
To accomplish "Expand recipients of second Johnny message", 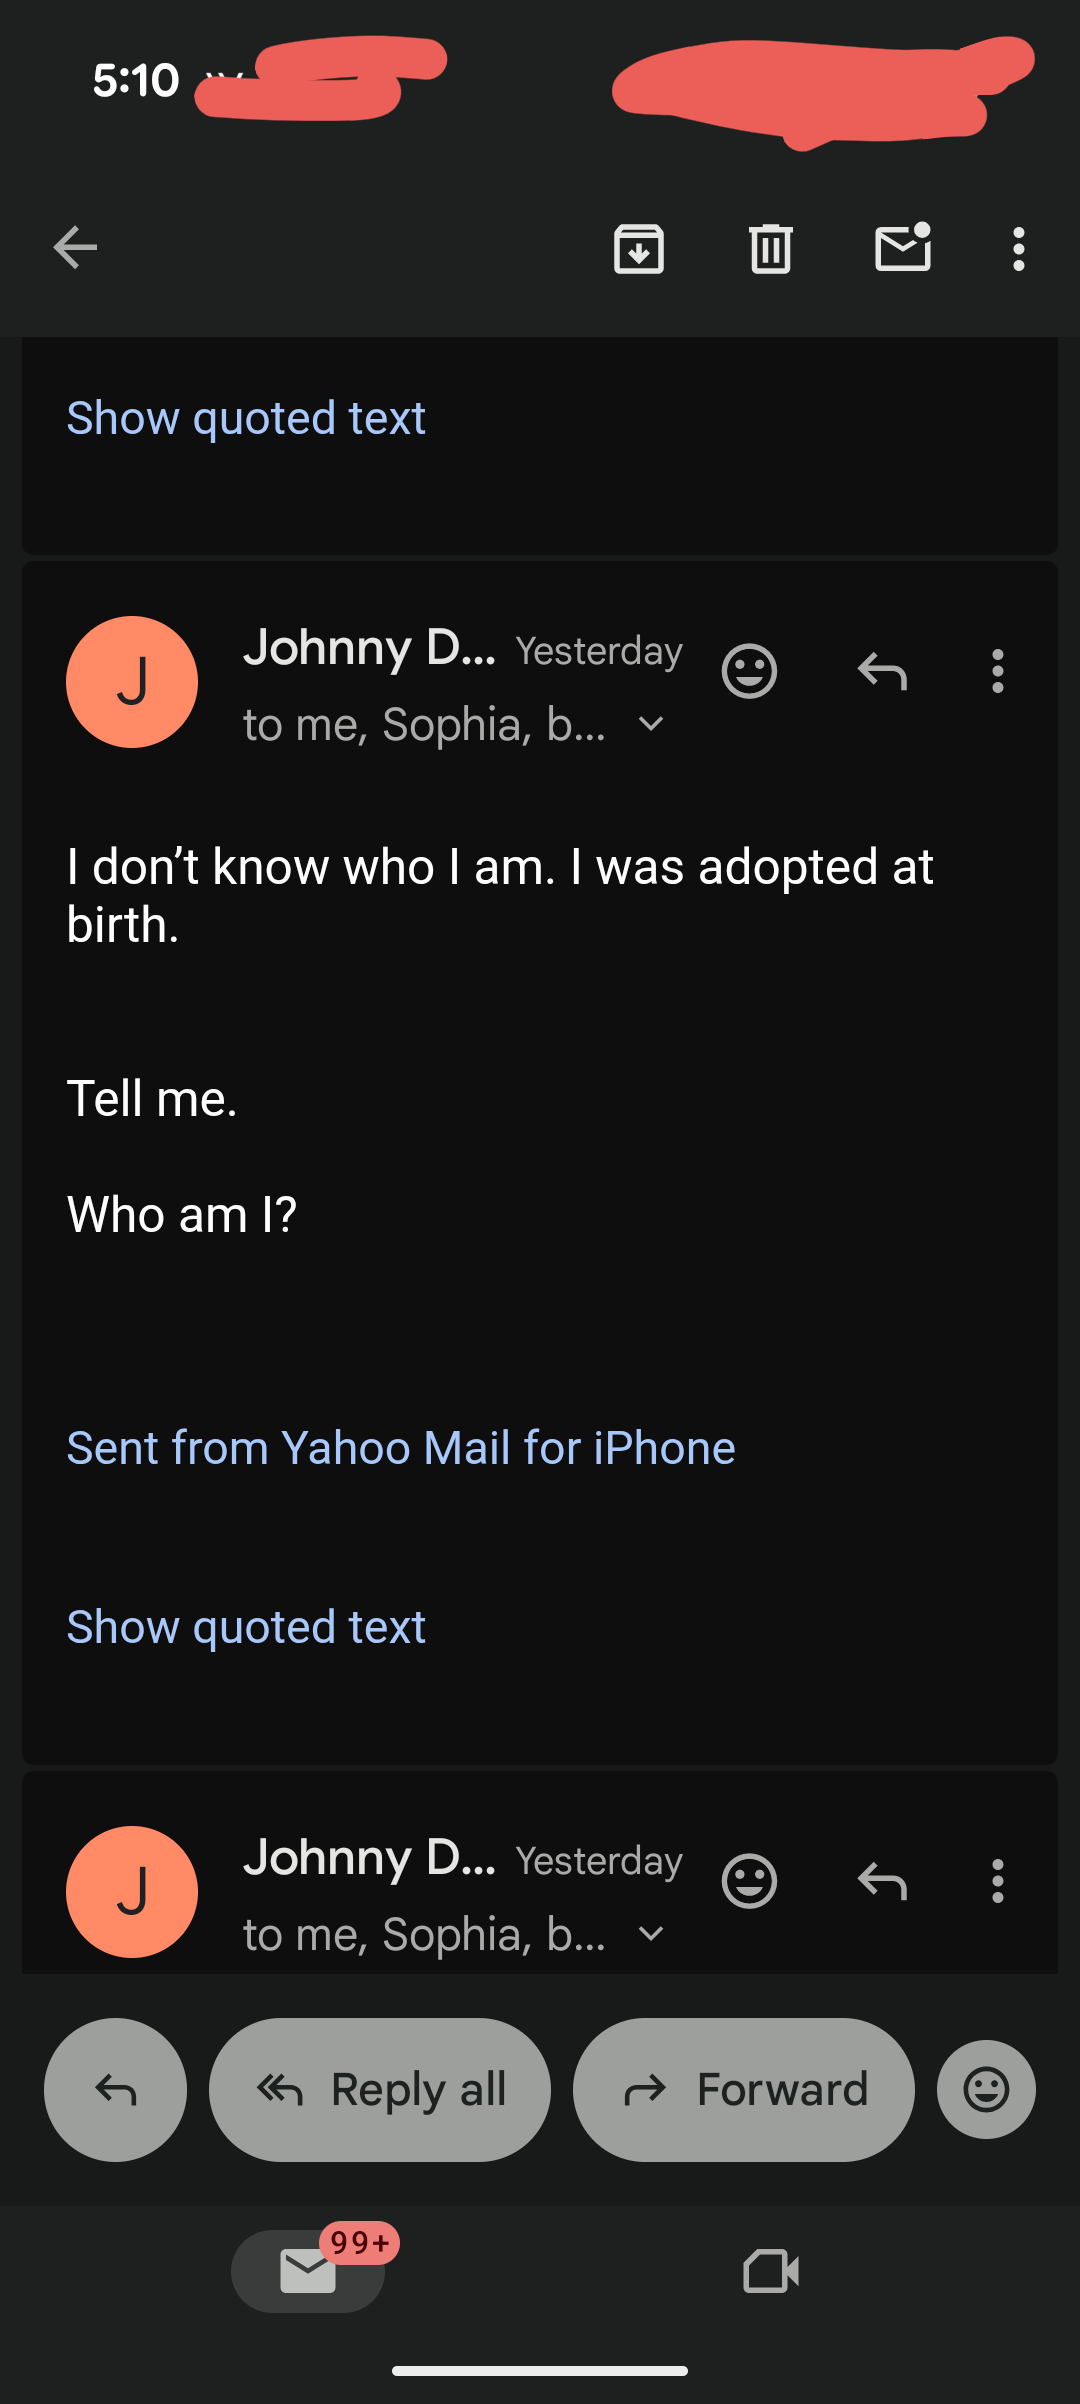I will point(651,1933).
